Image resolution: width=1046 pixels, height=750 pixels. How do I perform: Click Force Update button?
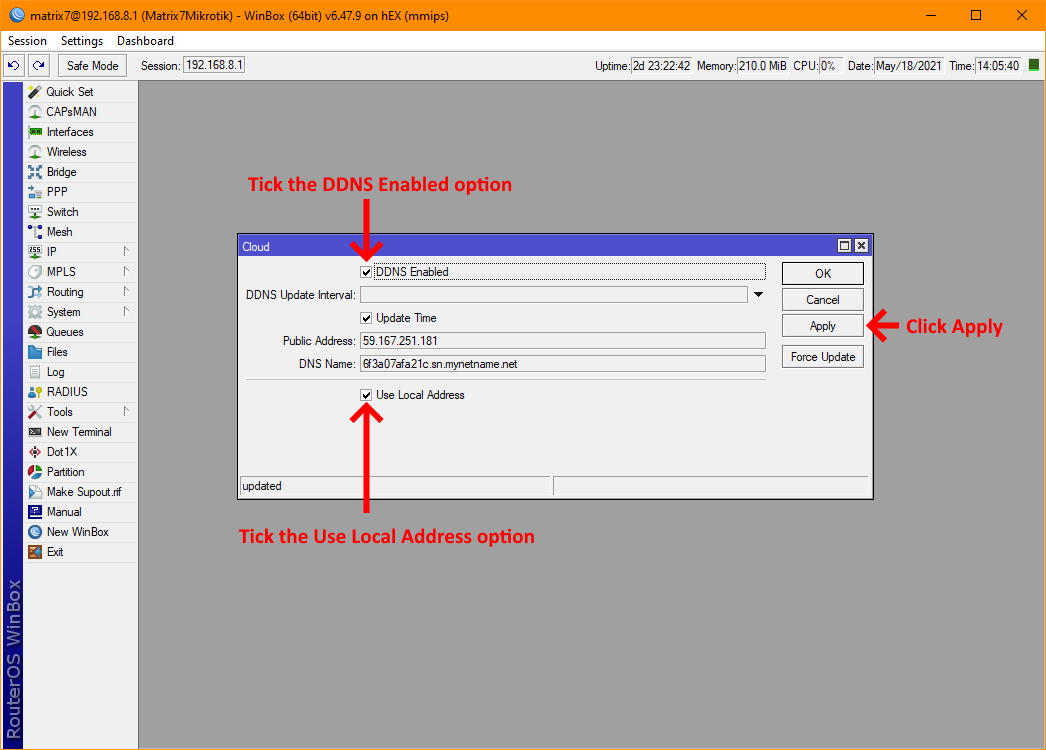tap(823, 357)
